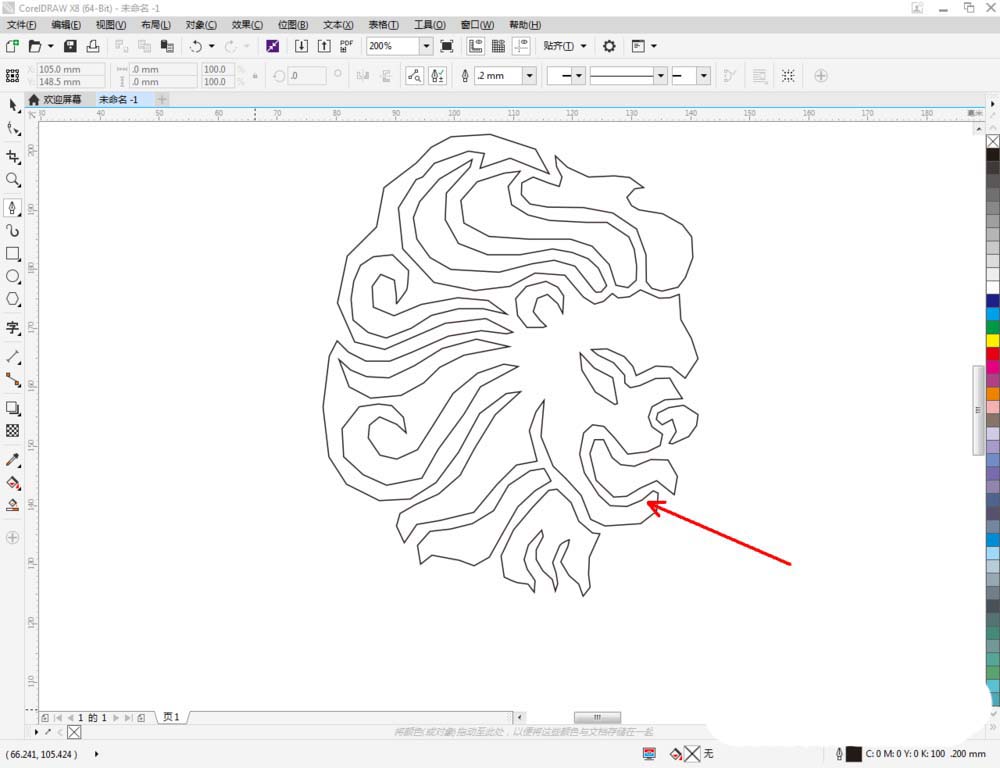Open the line style dropdown
This screenshot has height=768, width=1000.
pos(661,76)
